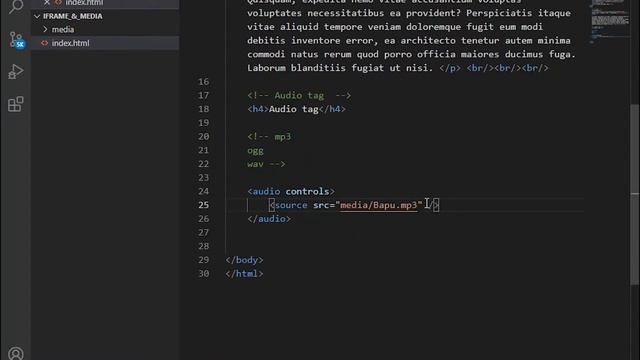
Task: Click the closing '</body>' tag
Action: (x=244, y=260)
